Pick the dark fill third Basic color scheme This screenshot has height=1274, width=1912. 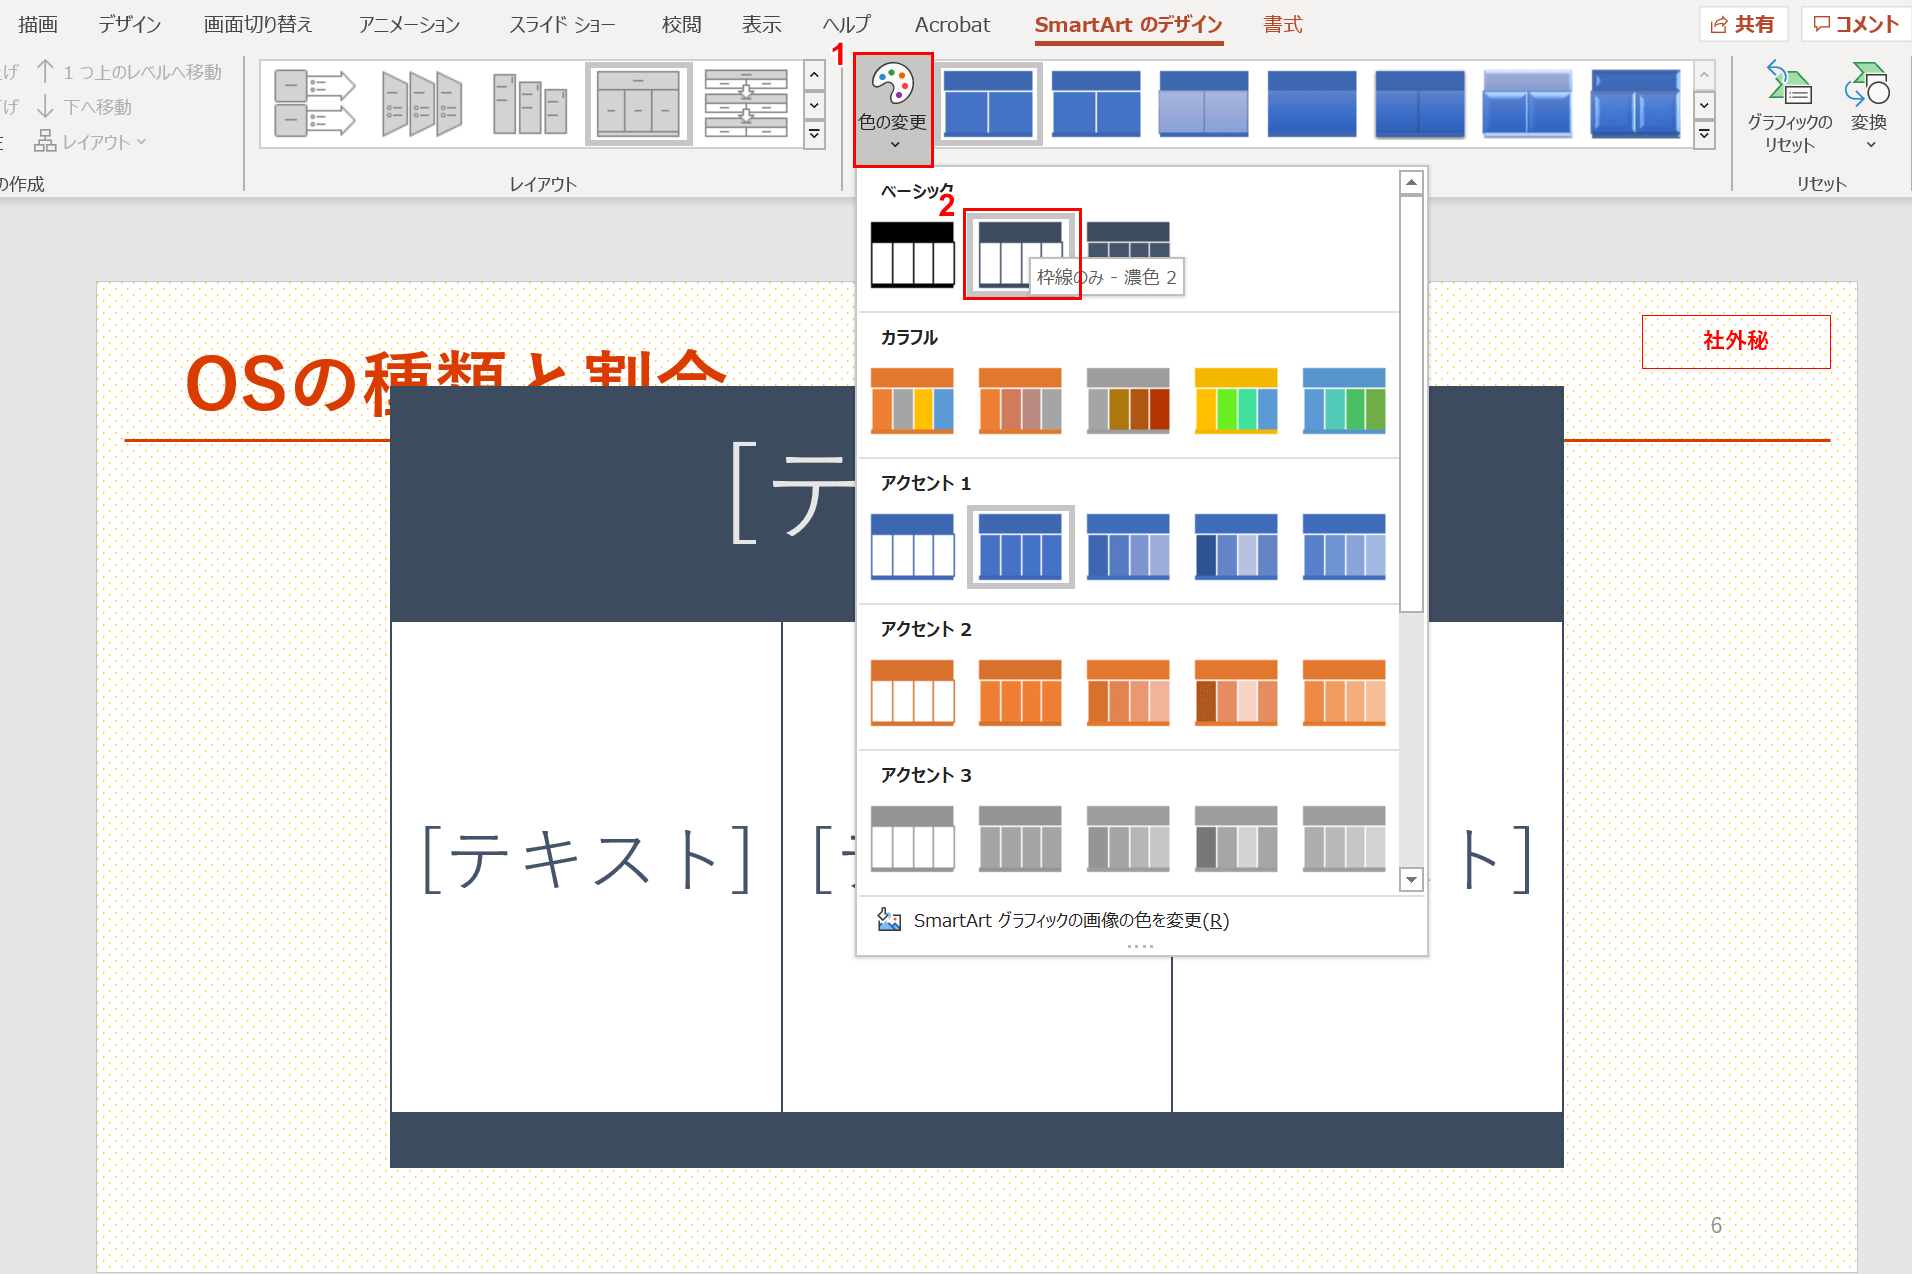(x=1128, y=240)
